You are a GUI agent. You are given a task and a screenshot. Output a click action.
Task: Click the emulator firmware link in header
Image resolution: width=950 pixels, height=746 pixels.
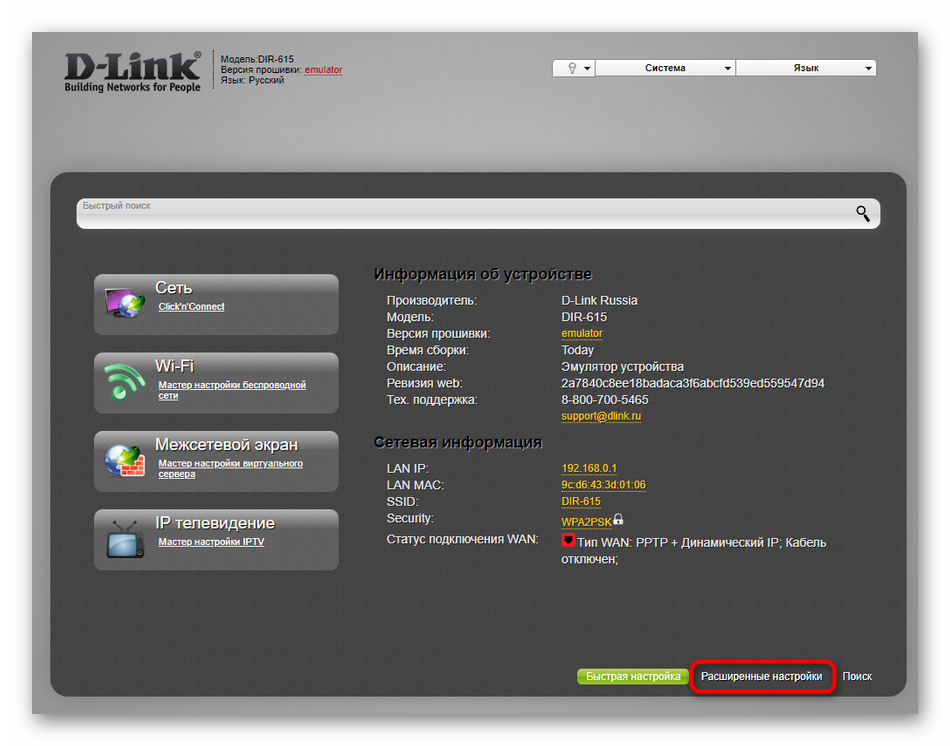[x=324, y=70]
